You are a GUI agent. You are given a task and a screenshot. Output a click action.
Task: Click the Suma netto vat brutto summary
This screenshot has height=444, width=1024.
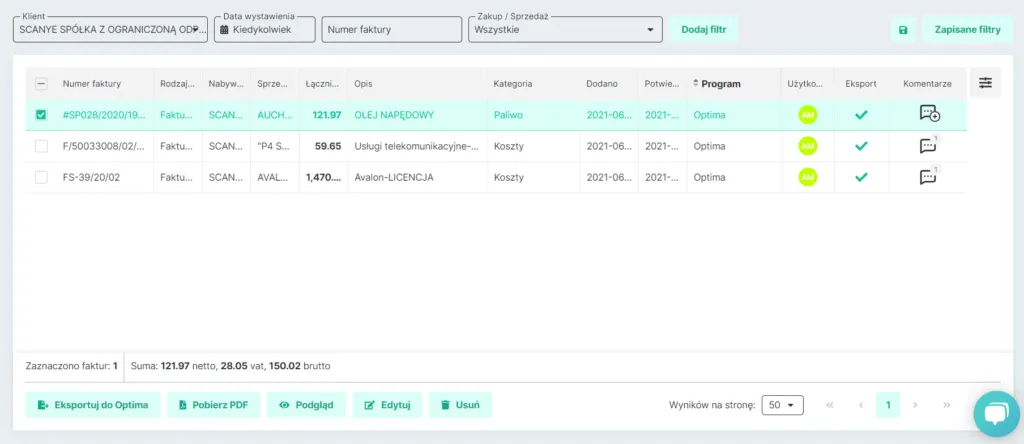coord(231,366)
